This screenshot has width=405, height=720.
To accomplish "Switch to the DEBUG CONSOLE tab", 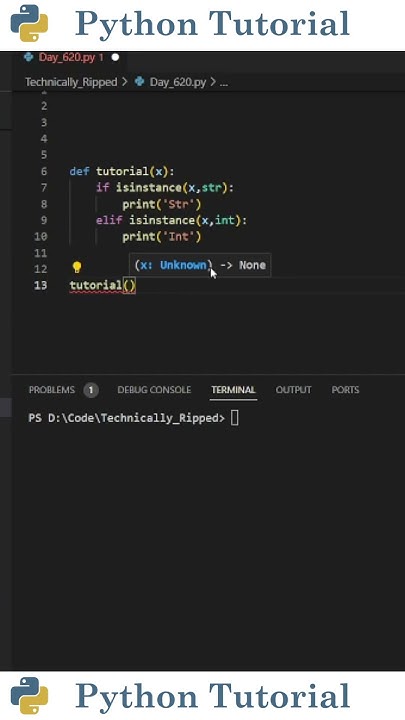I will click(x=154, y=390).
